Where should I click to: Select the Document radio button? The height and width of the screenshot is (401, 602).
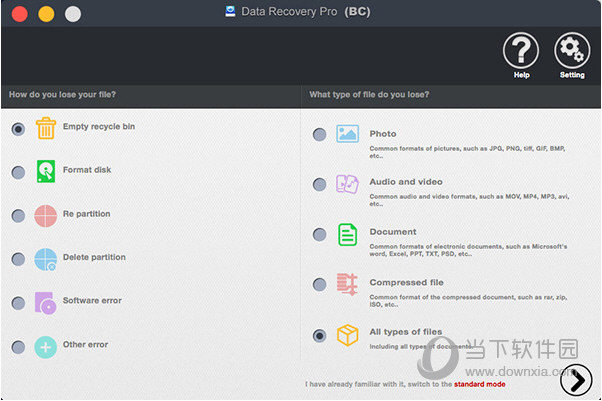coord(319,234)
